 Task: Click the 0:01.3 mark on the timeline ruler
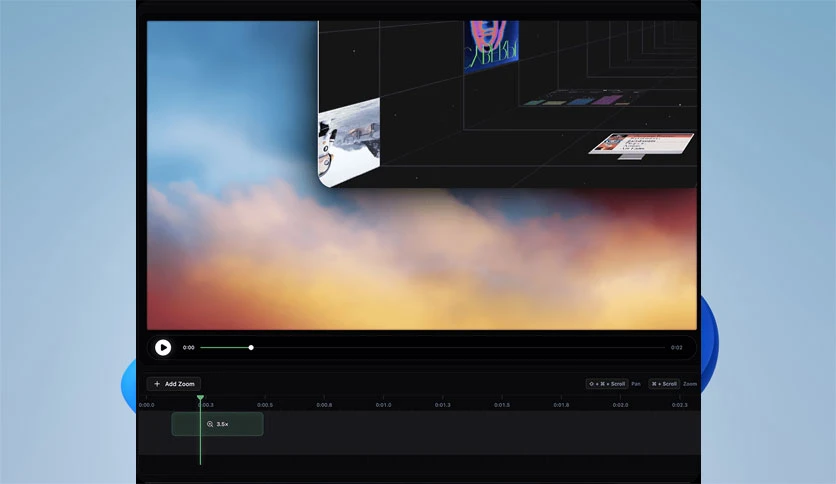click(443, 405)
